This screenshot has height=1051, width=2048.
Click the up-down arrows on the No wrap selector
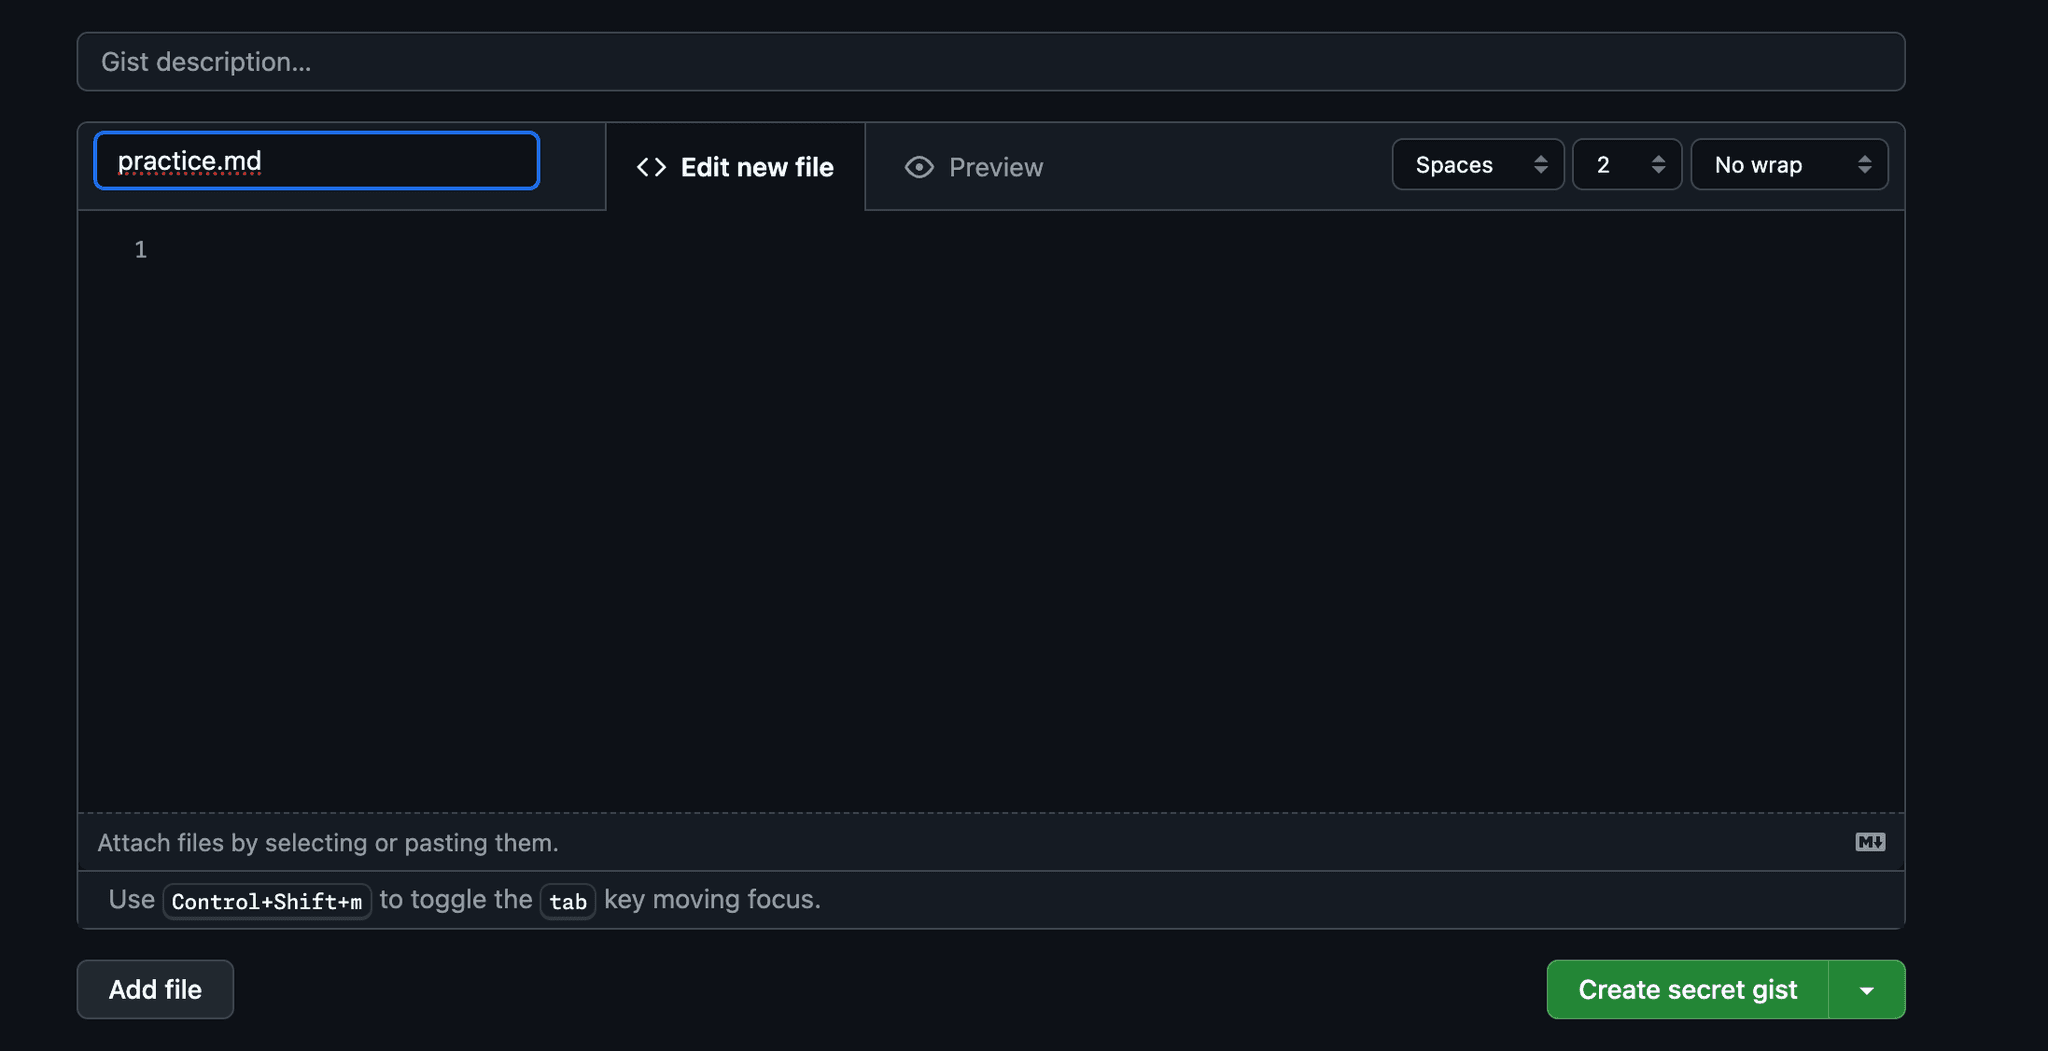tap(1864, 165)
